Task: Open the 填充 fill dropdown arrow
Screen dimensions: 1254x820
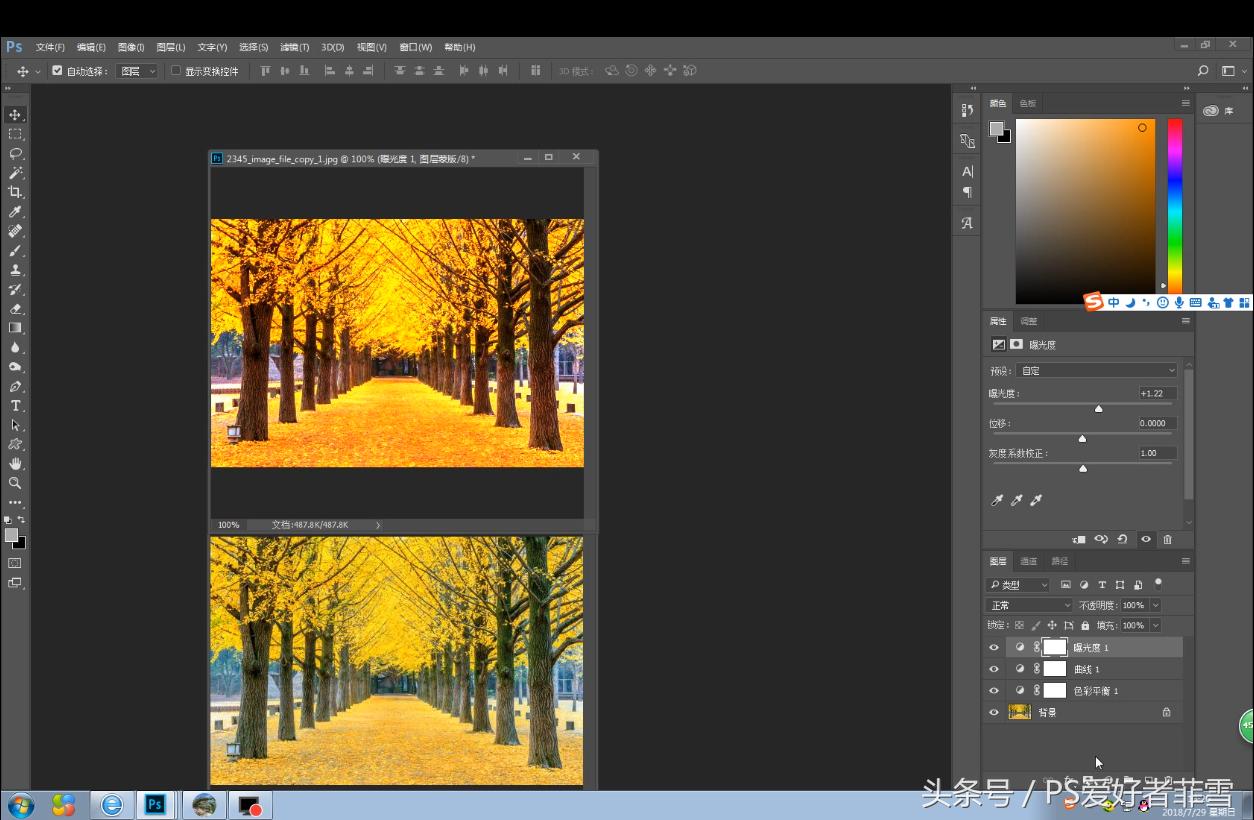Action: pyautogui.click(x=1155, y=625)
